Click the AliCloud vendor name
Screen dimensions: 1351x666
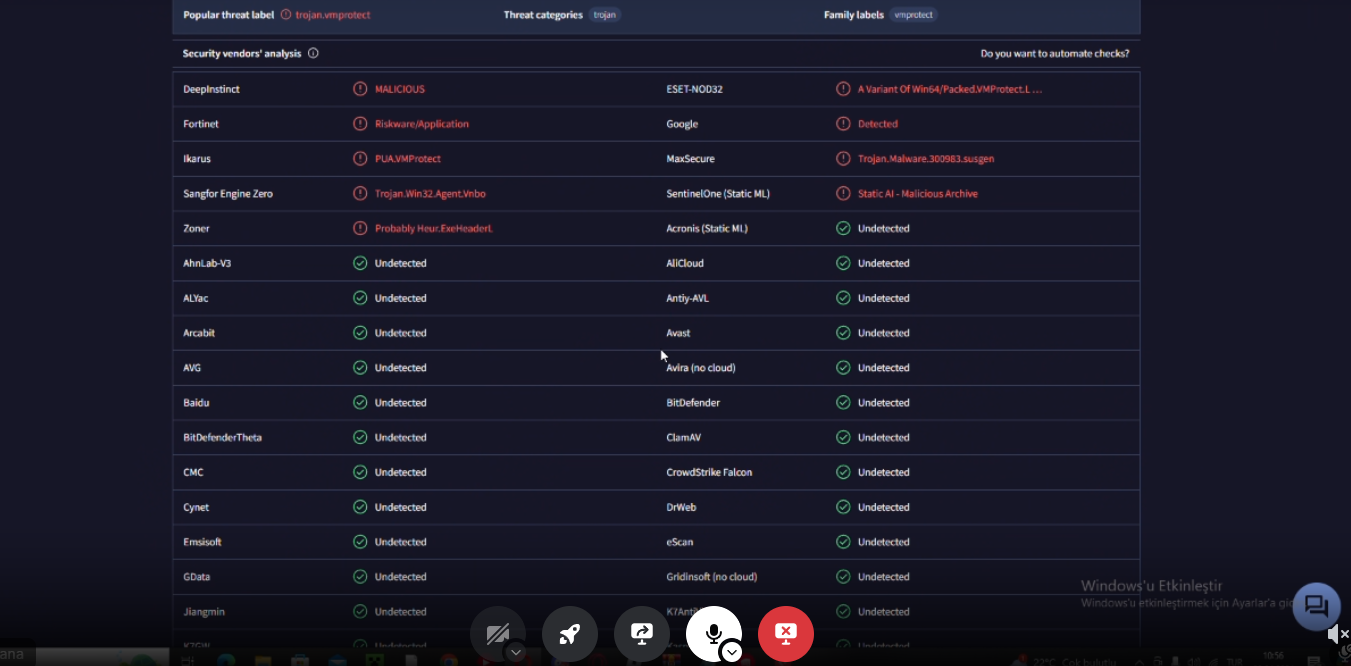click(685, 263)
